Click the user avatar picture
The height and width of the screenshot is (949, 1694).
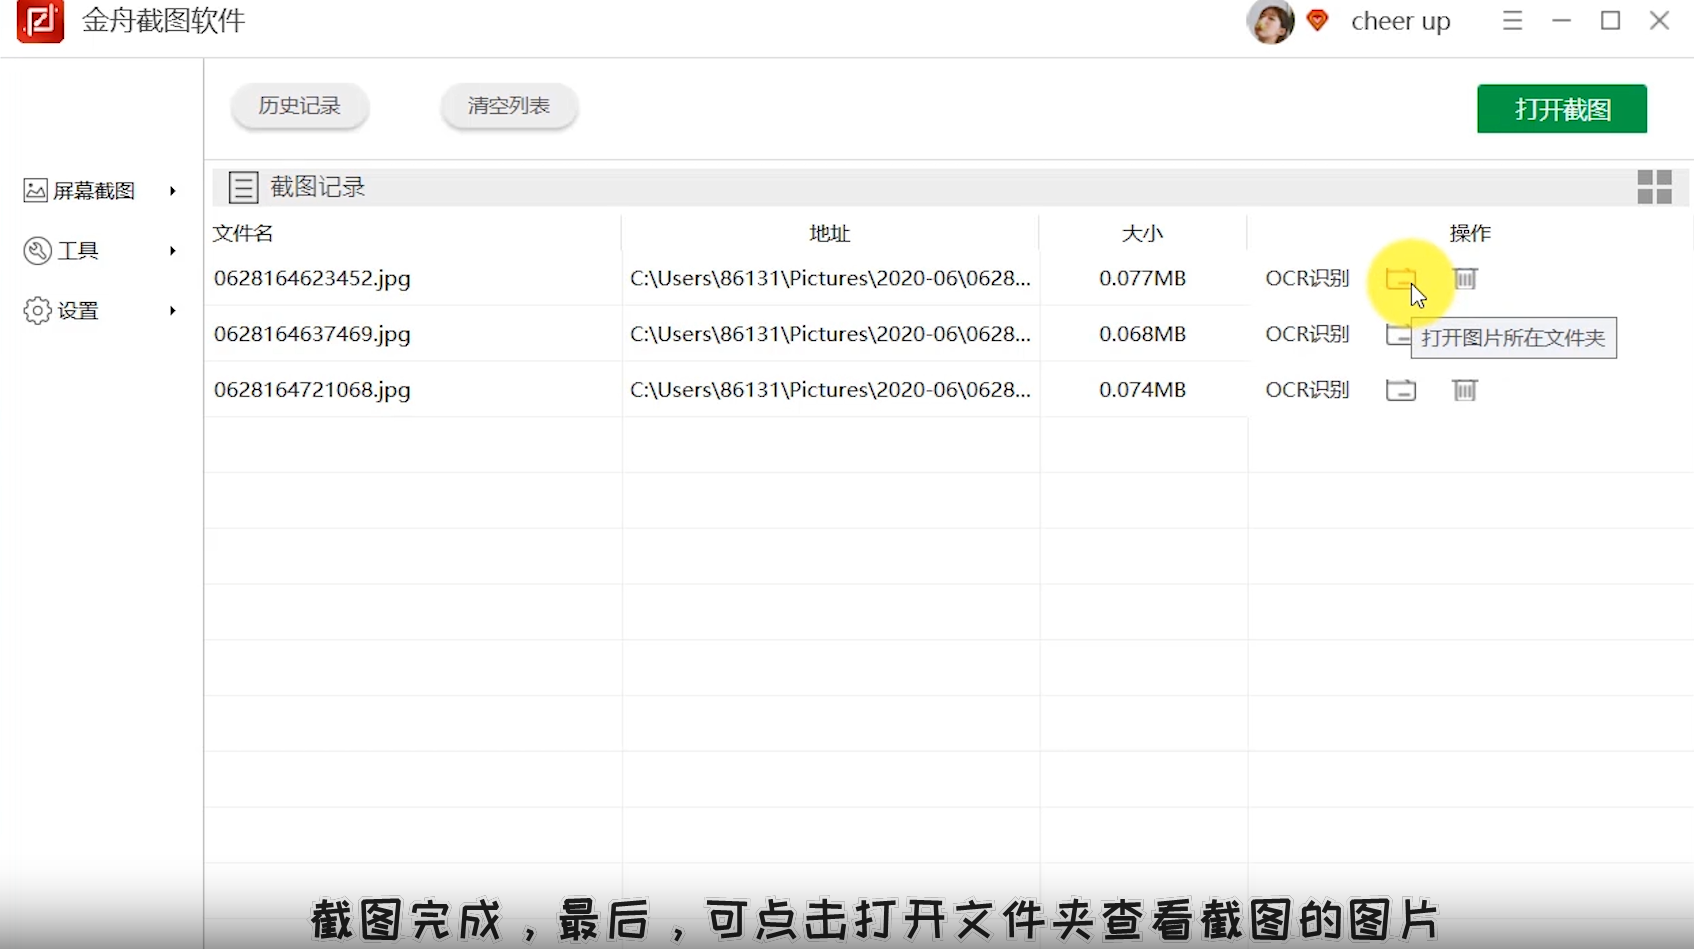point(1270,21)
